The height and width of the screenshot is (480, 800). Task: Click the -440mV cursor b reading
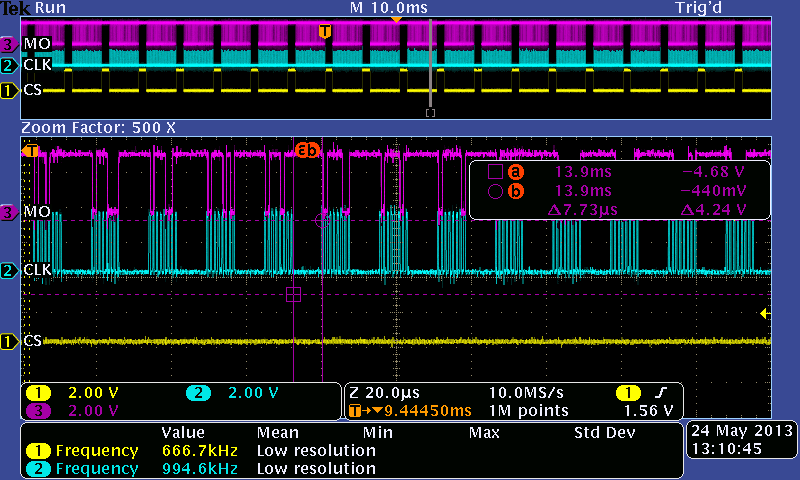tap(713, 191)
